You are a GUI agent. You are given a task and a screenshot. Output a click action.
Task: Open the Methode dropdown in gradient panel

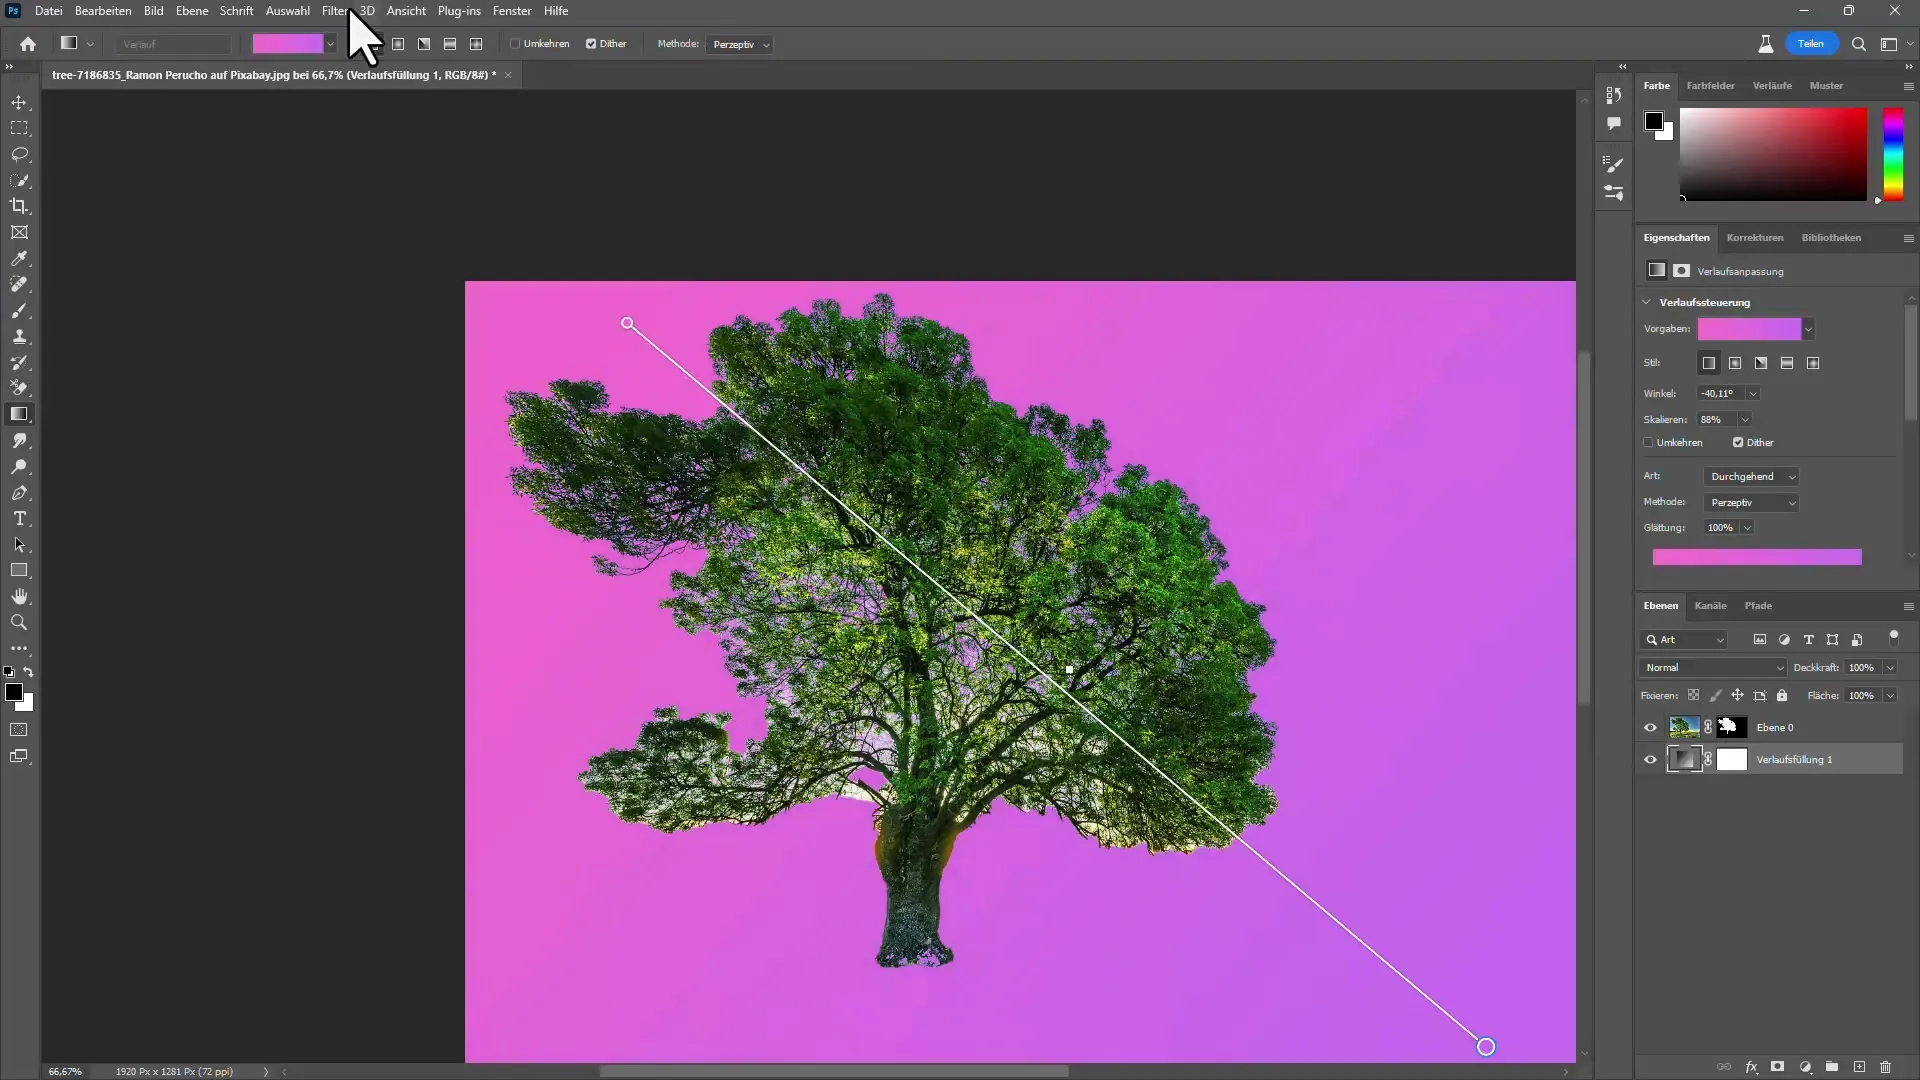[1753, 501]
